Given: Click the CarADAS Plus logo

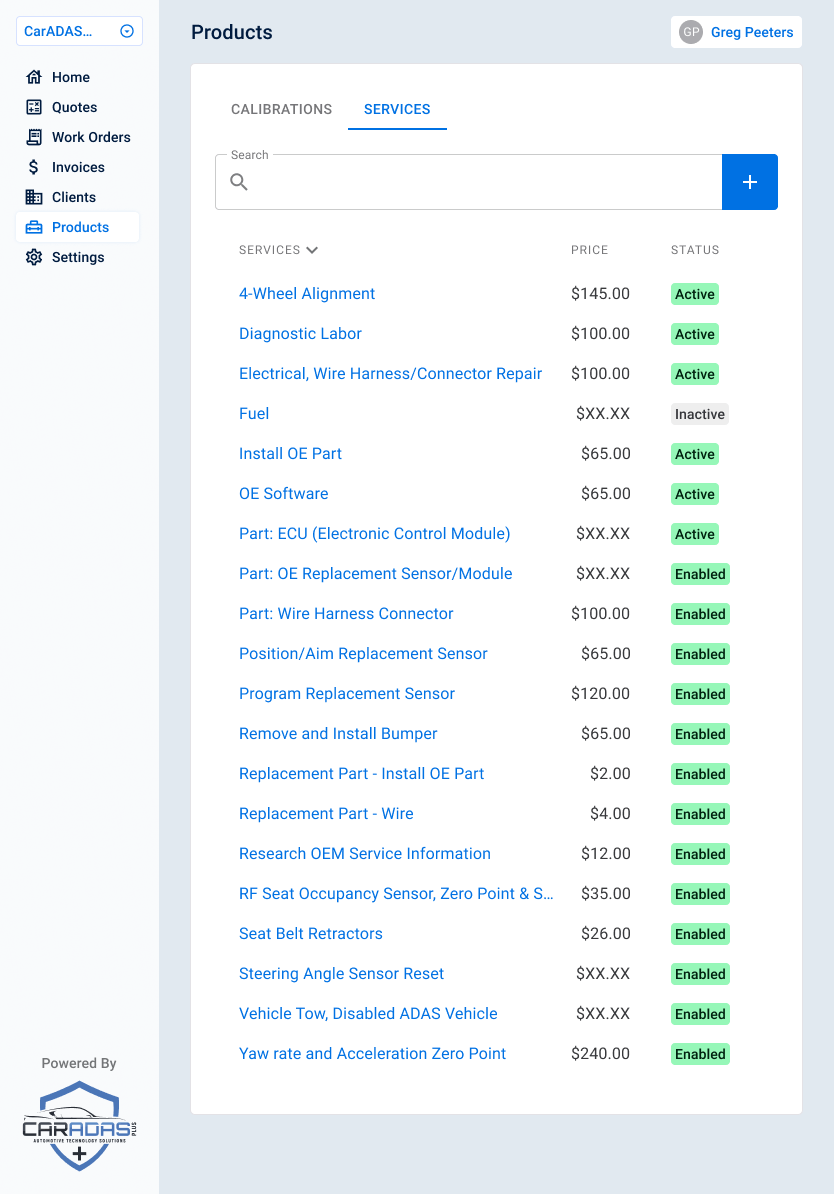Looking at the screenshot, I should tap(79, 1126).
